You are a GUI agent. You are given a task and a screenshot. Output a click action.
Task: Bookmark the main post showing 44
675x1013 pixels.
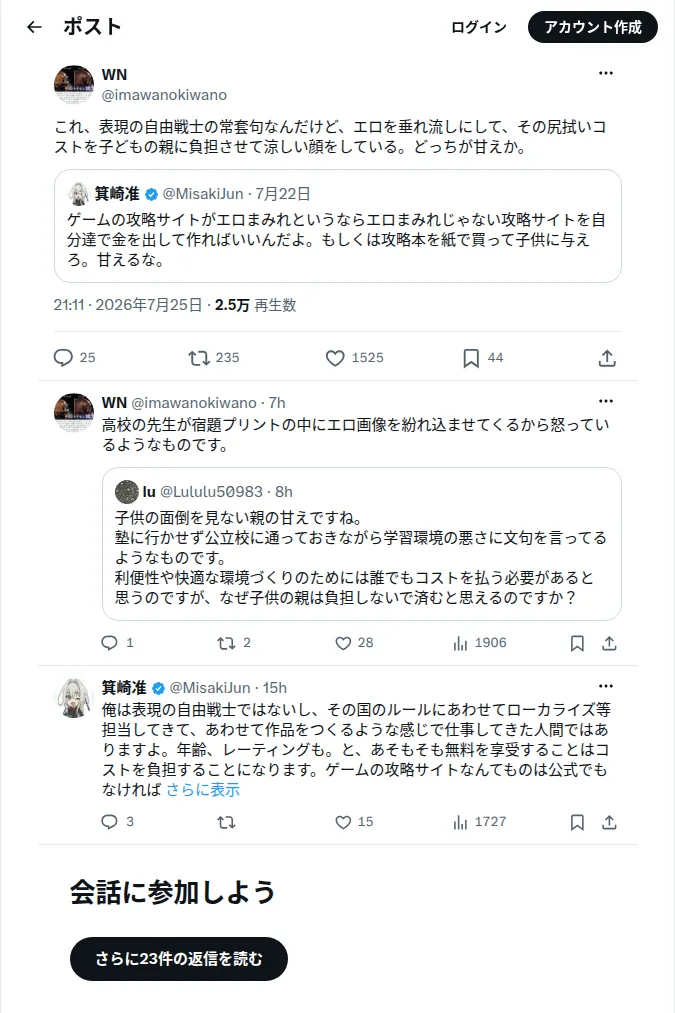[x=471, y=357]
